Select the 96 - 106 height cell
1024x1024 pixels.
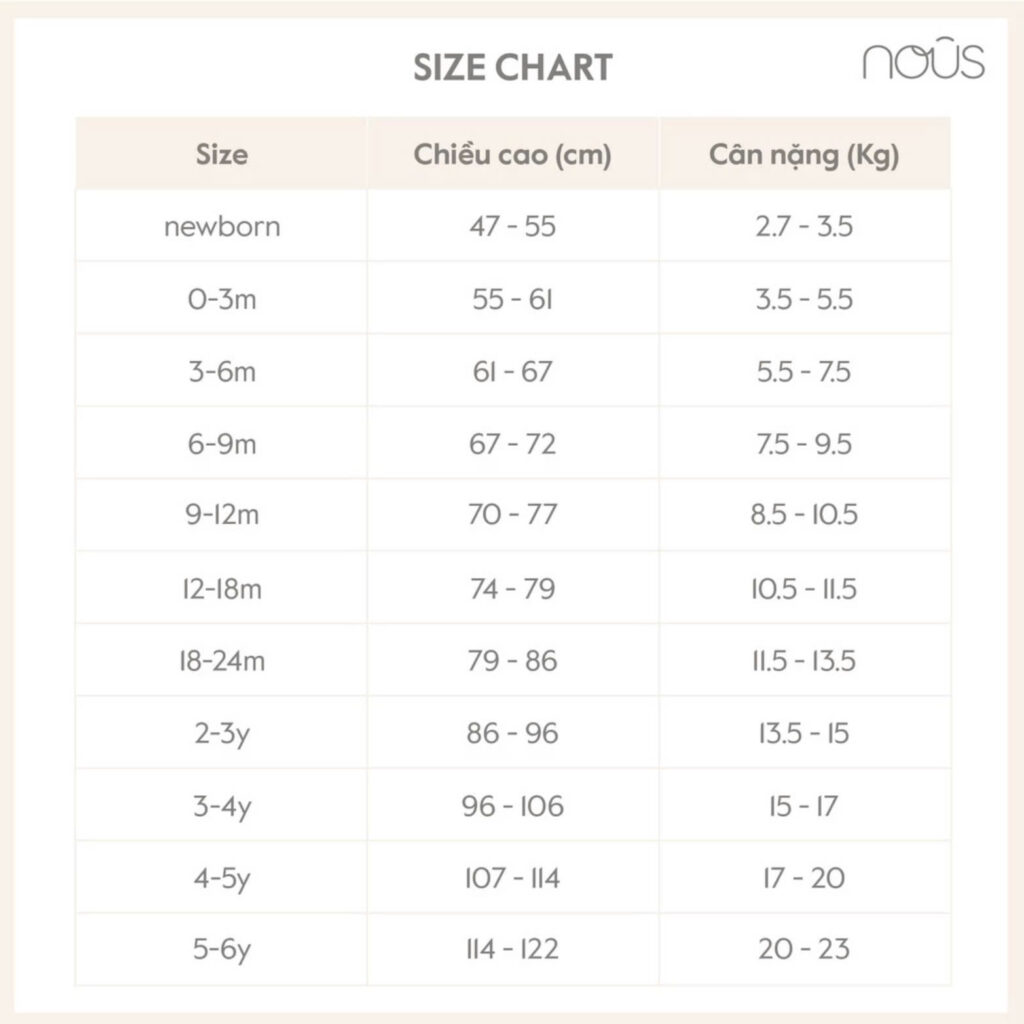[513, 806]
